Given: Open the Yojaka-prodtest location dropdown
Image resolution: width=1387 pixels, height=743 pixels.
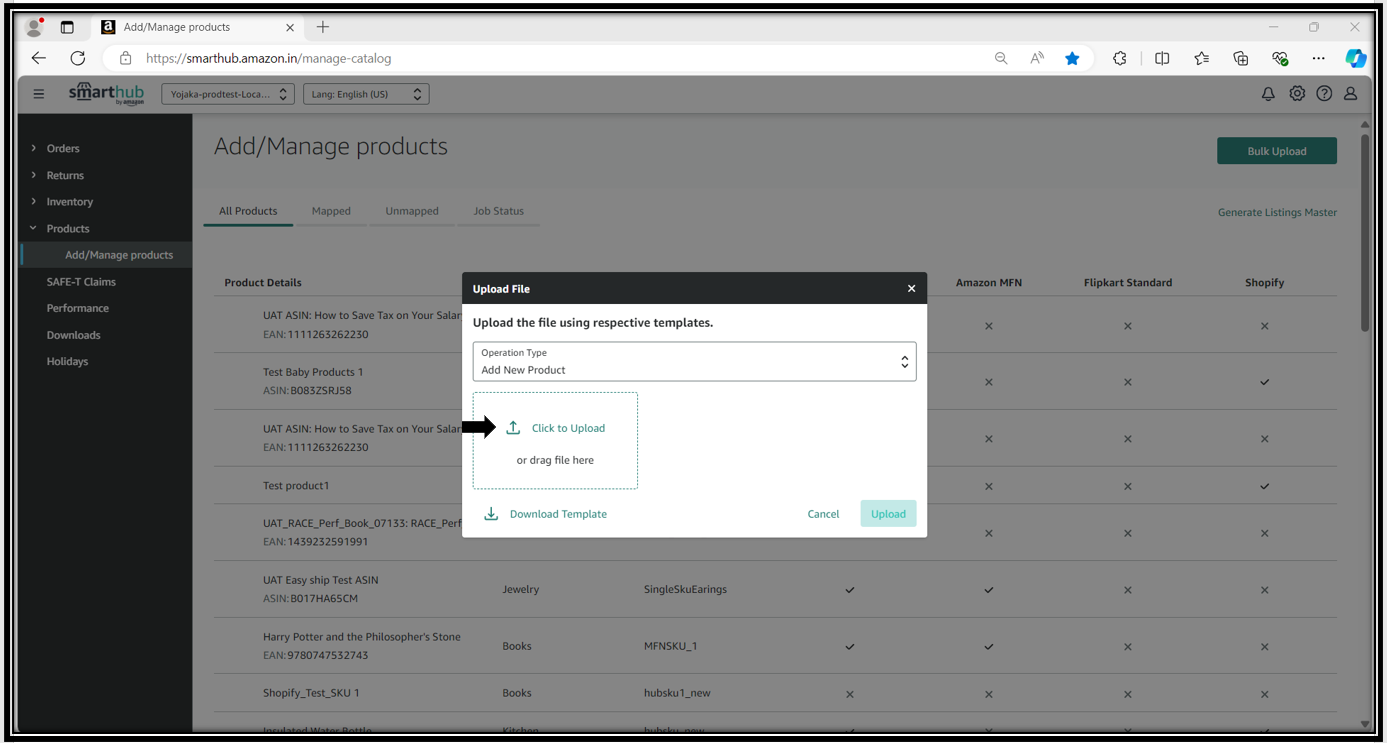Looking at the screenshot, I should (228, 94).
